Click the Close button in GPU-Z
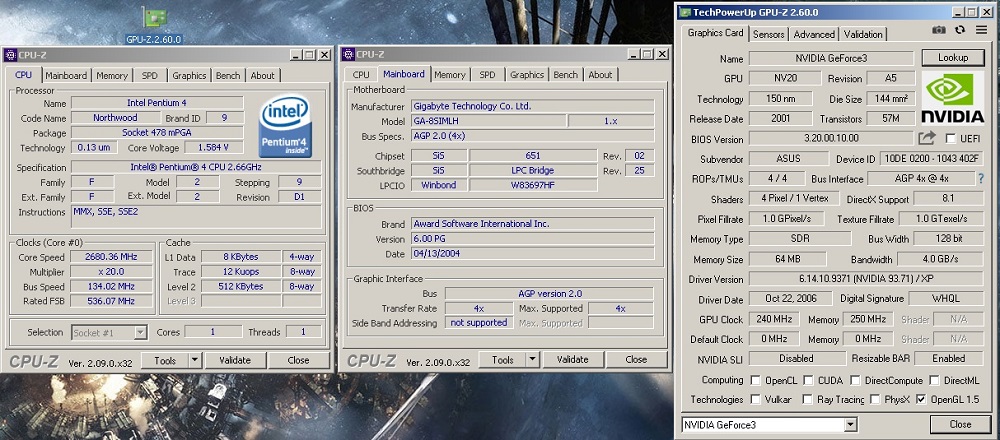The image size is (1000, 440). click(x=960, y=424)
